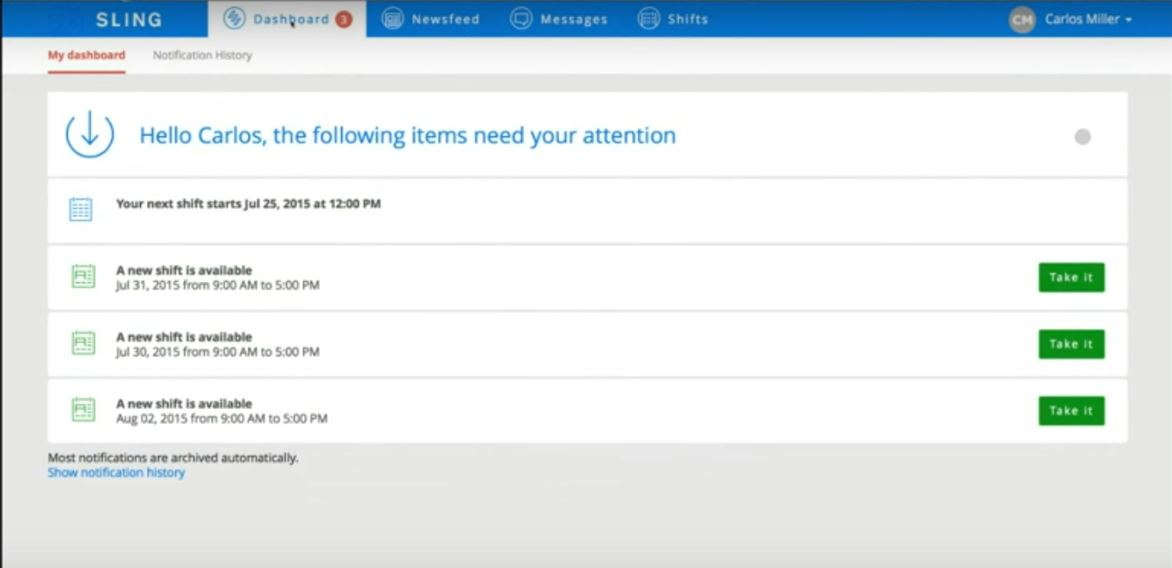
Task: Take the Jul 30 available shift
Action: pyautogui.click(x=1071, y=344)
